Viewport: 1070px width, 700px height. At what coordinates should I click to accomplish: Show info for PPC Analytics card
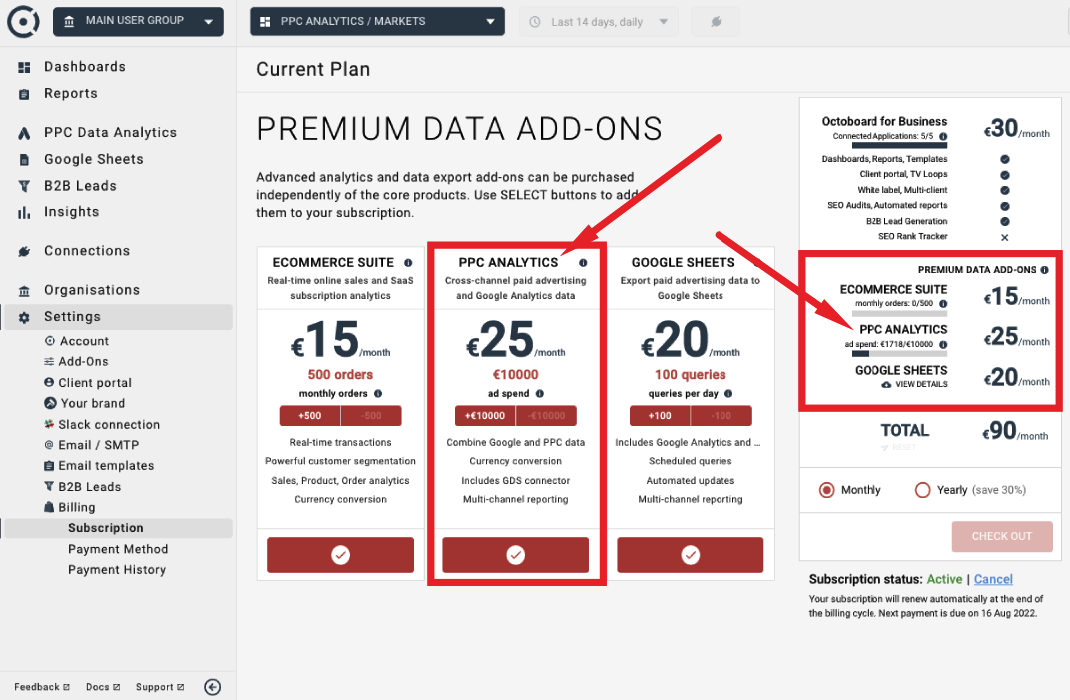point(583,263)
